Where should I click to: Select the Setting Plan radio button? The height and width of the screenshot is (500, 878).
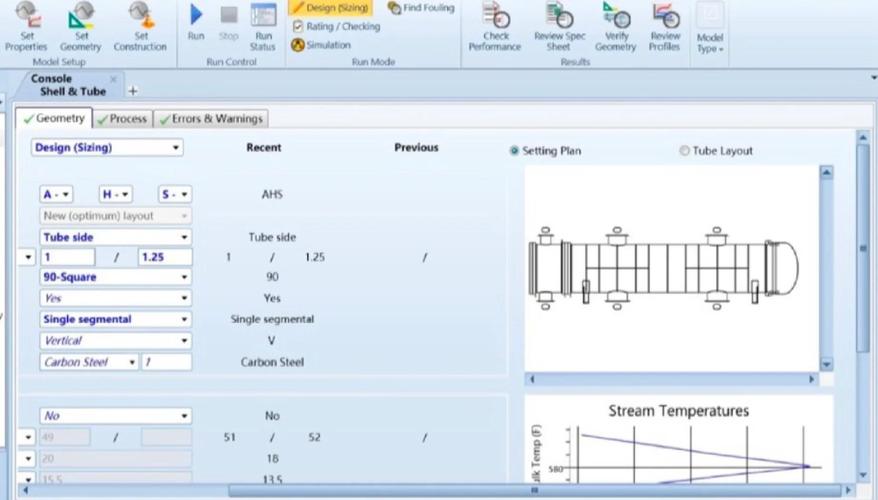pos(515,151)
